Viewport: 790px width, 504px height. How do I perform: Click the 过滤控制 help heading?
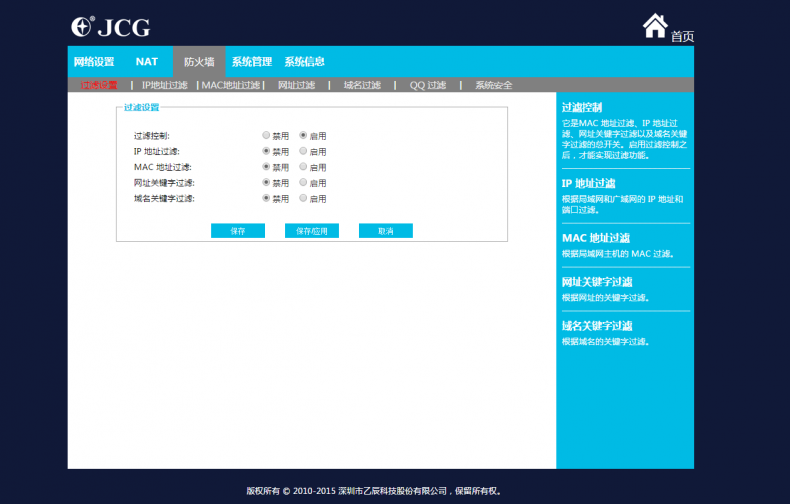coord(582,107)
